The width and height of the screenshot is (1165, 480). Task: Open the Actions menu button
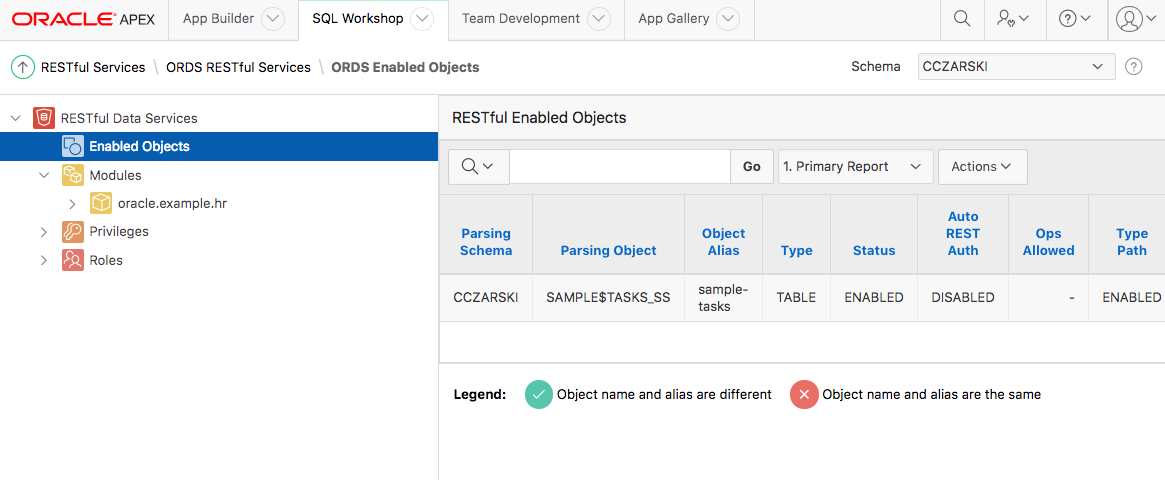pos(982,167)
